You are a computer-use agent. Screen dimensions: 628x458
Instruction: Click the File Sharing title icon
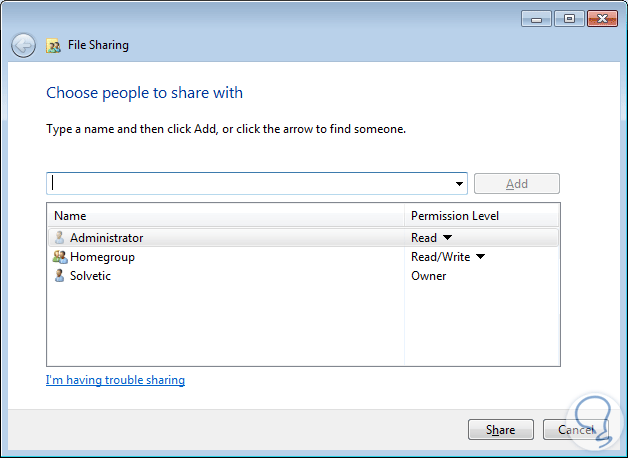click(x=53, y=46)
